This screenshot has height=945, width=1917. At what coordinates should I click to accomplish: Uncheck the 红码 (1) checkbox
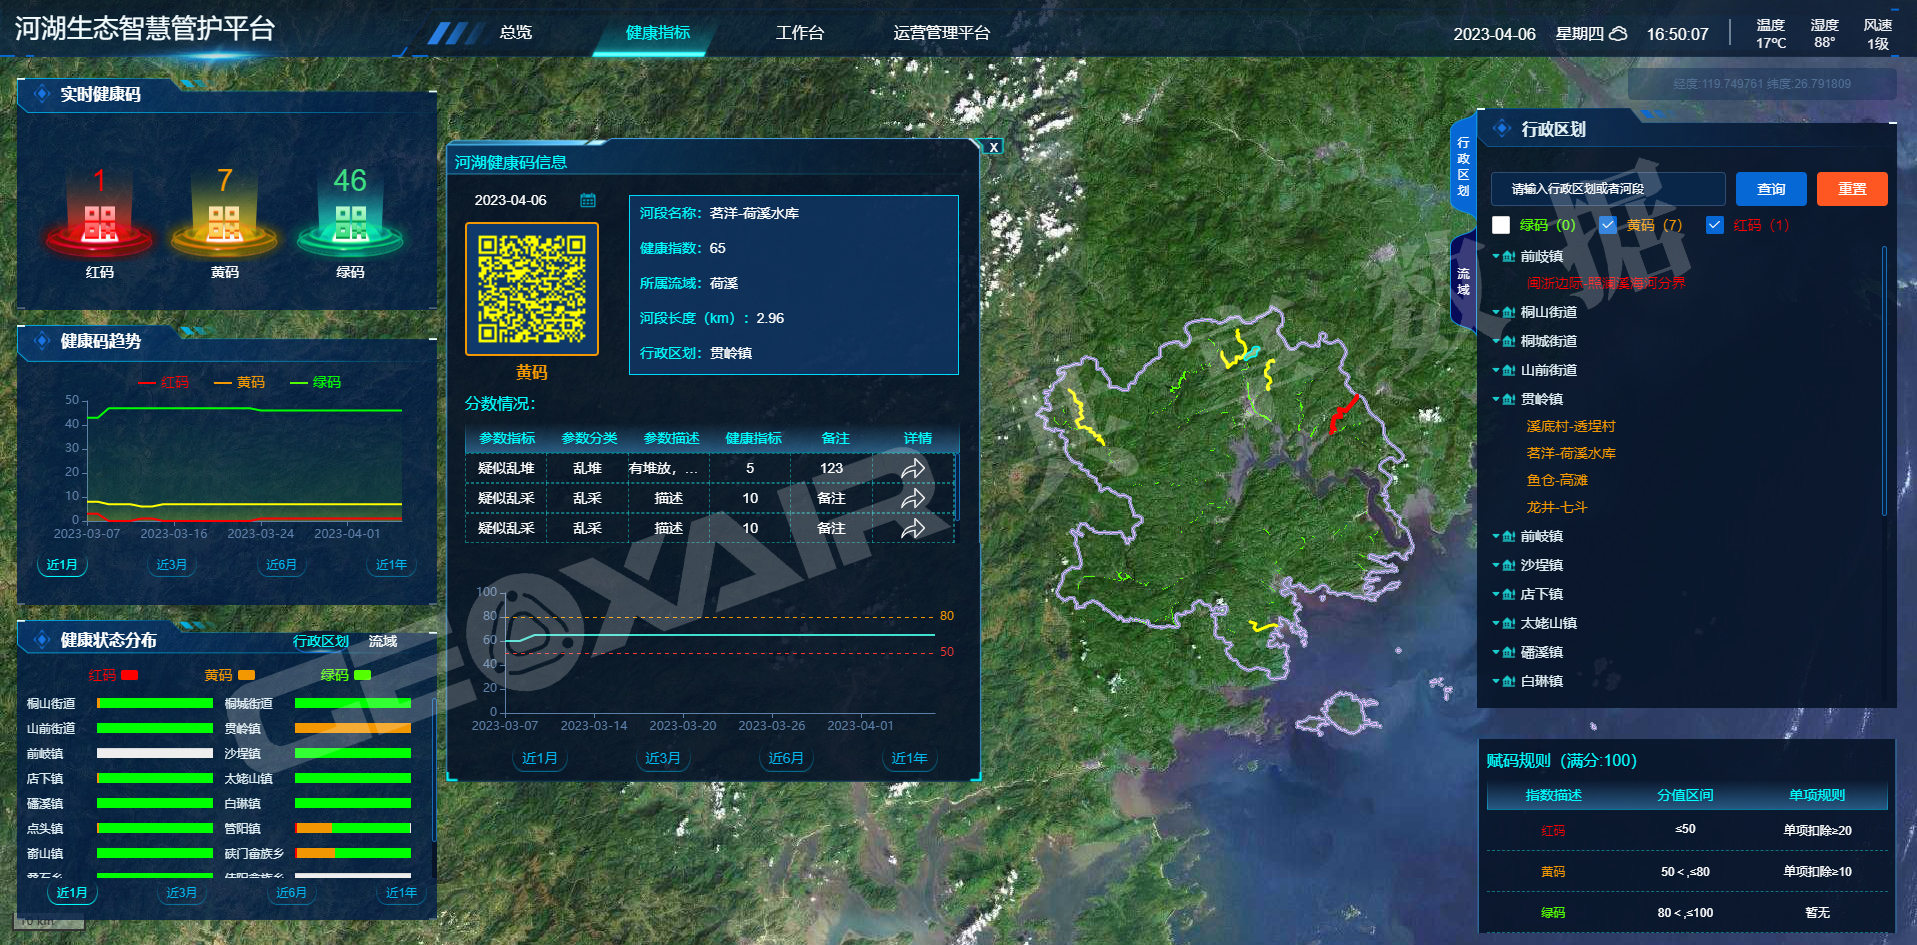(x=1714, y=225)
